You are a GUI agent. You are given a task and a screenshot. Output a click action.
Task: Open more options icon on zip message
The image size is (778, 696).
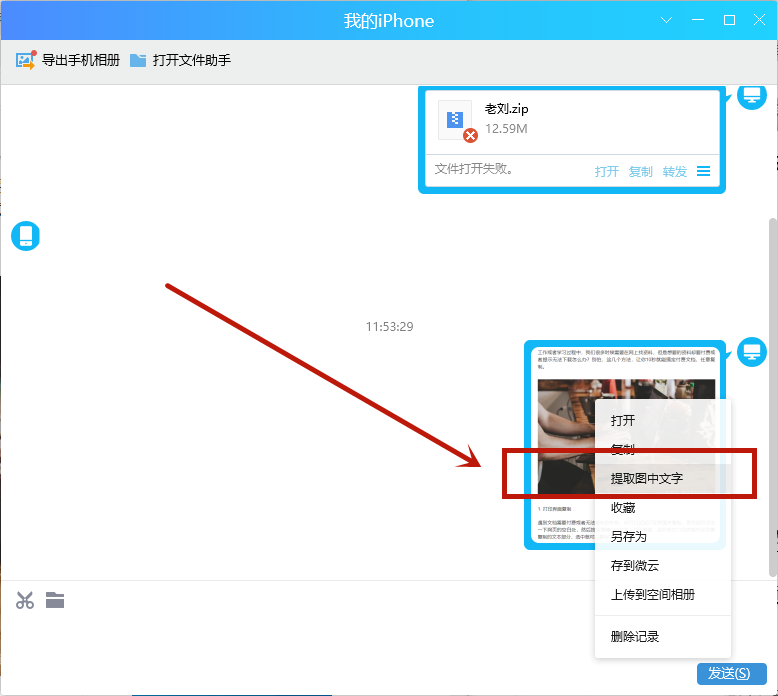point(703,171)
